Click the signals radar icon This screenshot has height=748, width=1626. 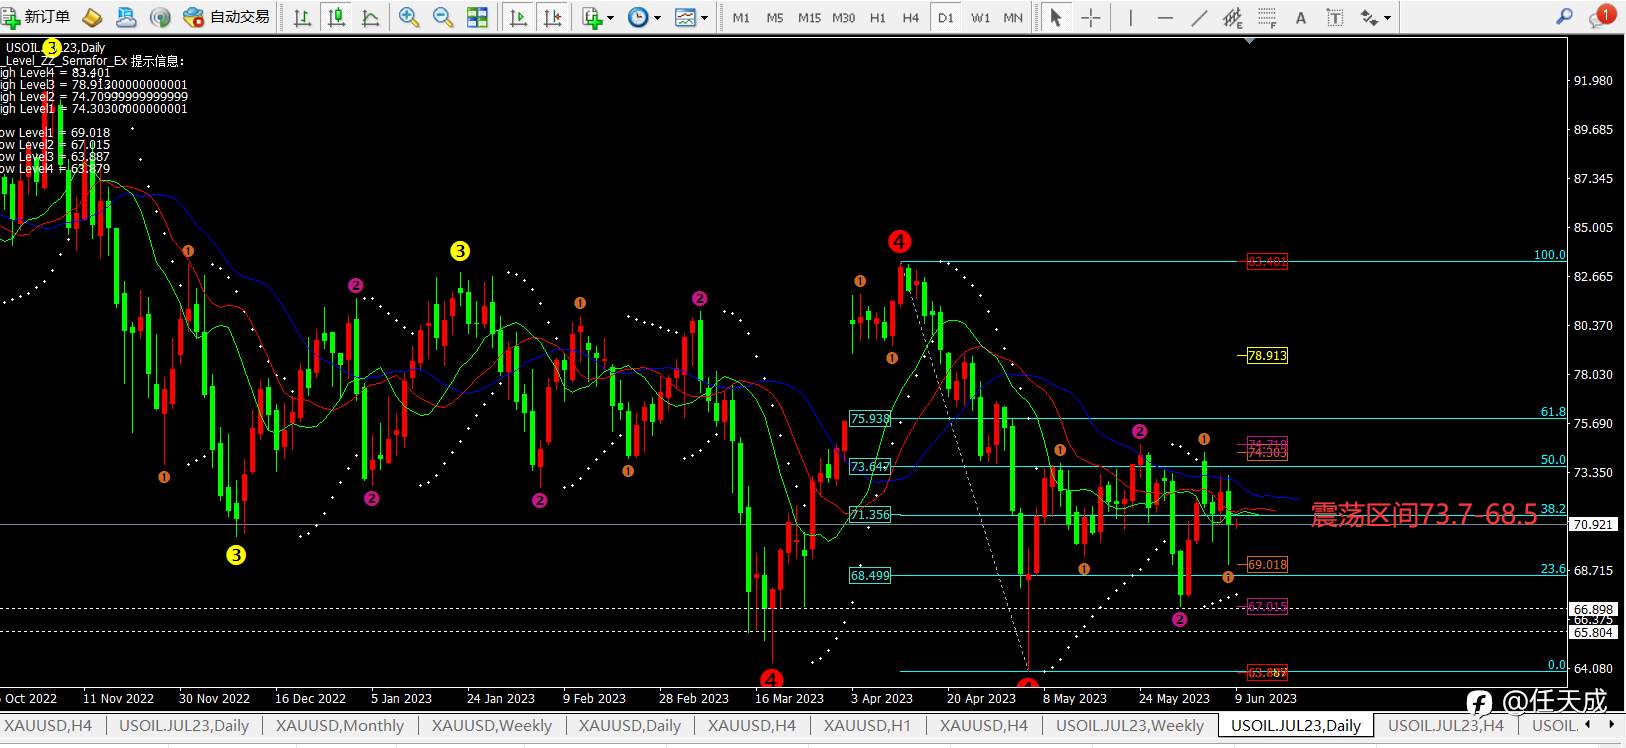pos(160,17)
